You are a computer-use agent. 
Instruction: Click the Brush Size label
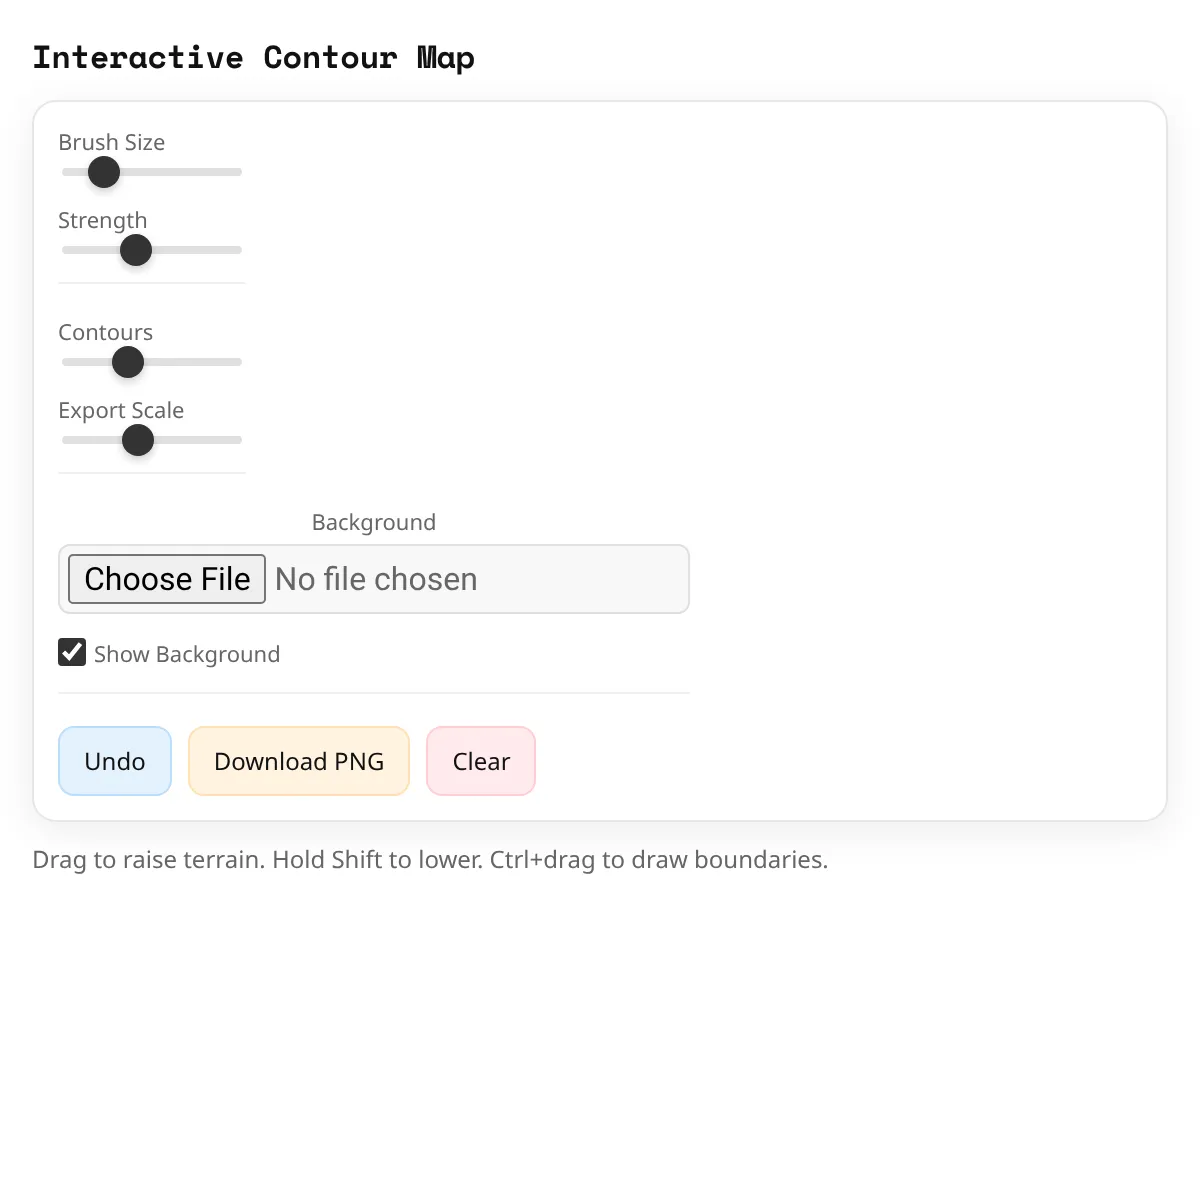click(112, 143)
